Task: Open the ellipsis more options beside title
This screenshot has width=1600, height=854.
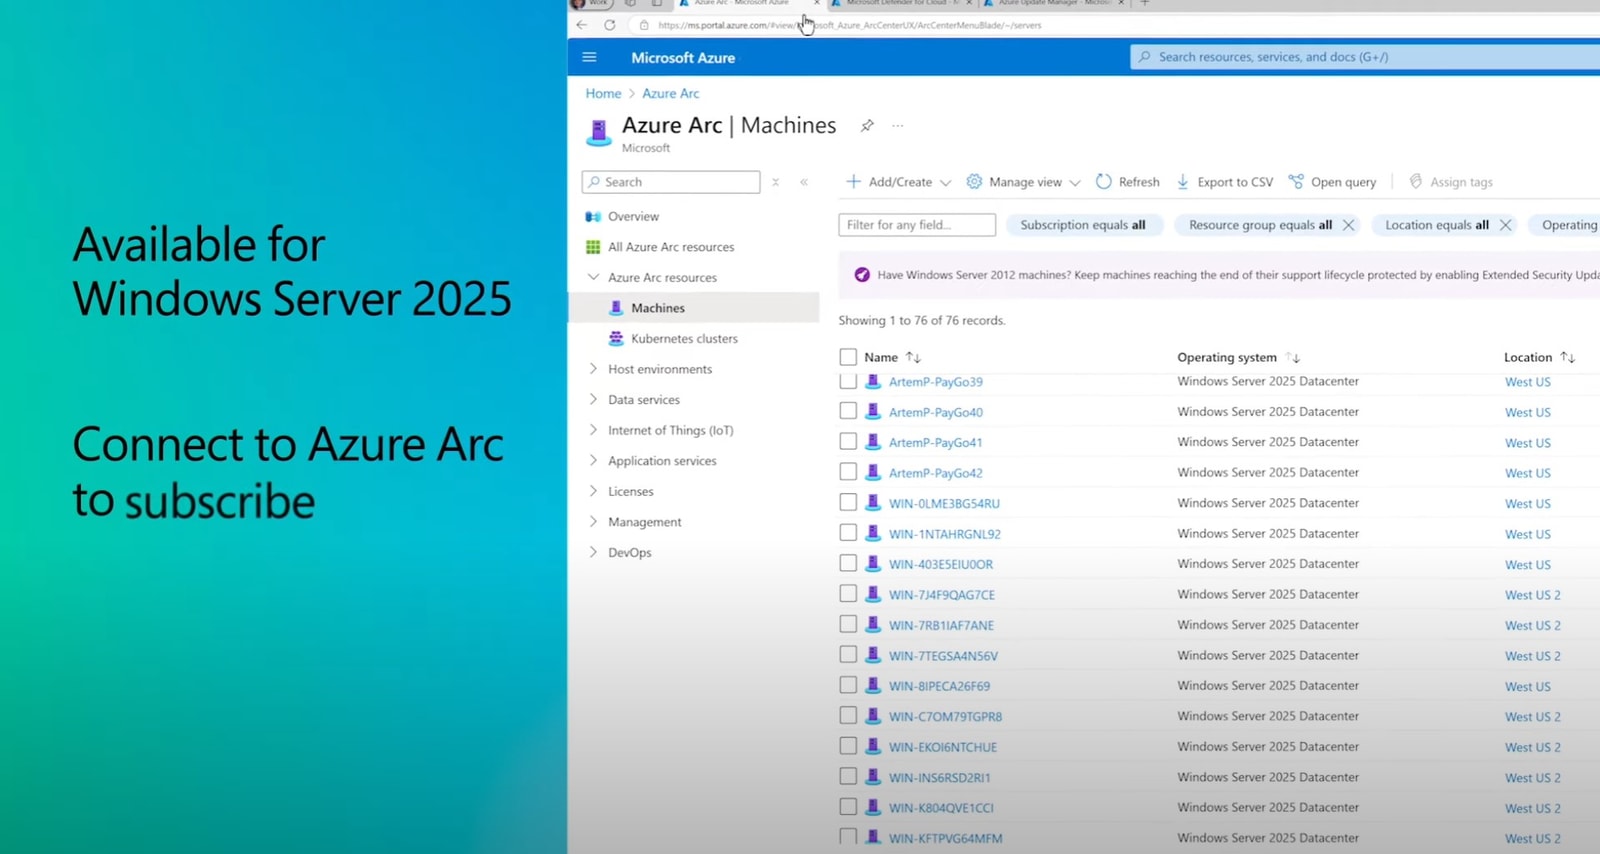Action: (x=898, y=125)
